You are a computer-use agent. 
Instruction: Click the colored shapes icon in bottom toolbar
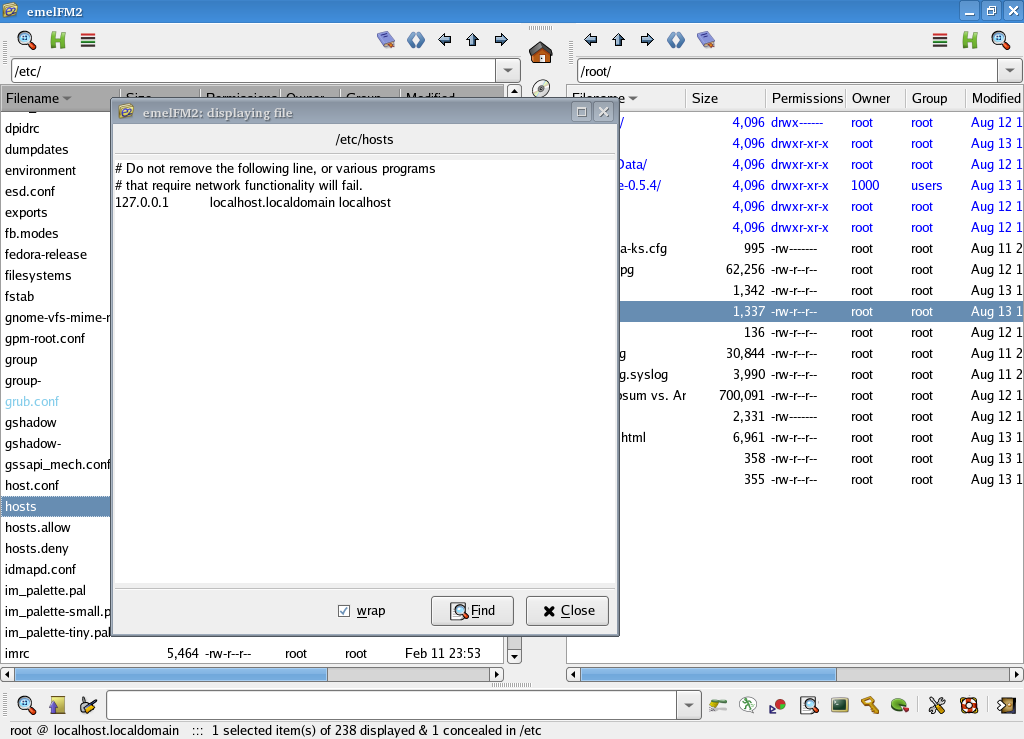[778, 706]
